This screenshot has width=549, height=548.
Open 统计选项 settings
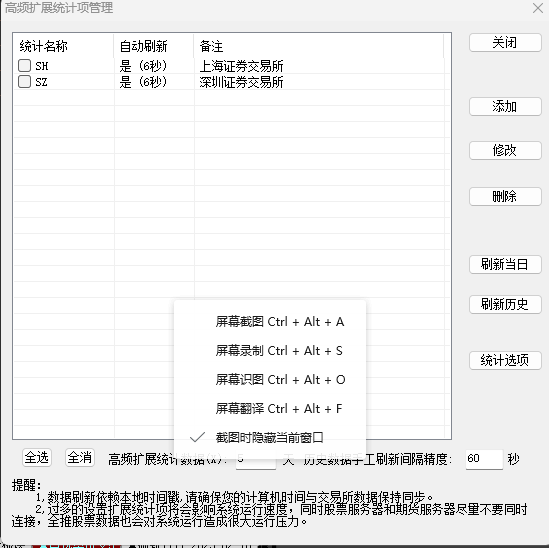(505, 360)
